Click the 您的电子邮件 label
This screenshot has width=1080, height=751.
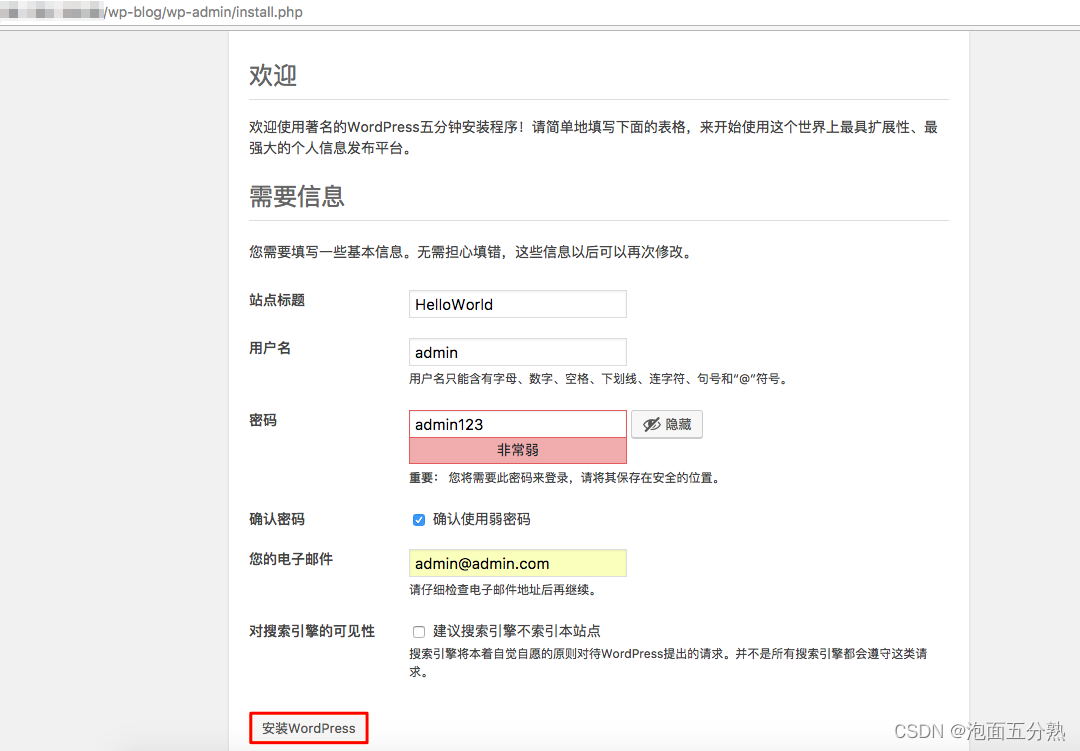pos(291,559)
